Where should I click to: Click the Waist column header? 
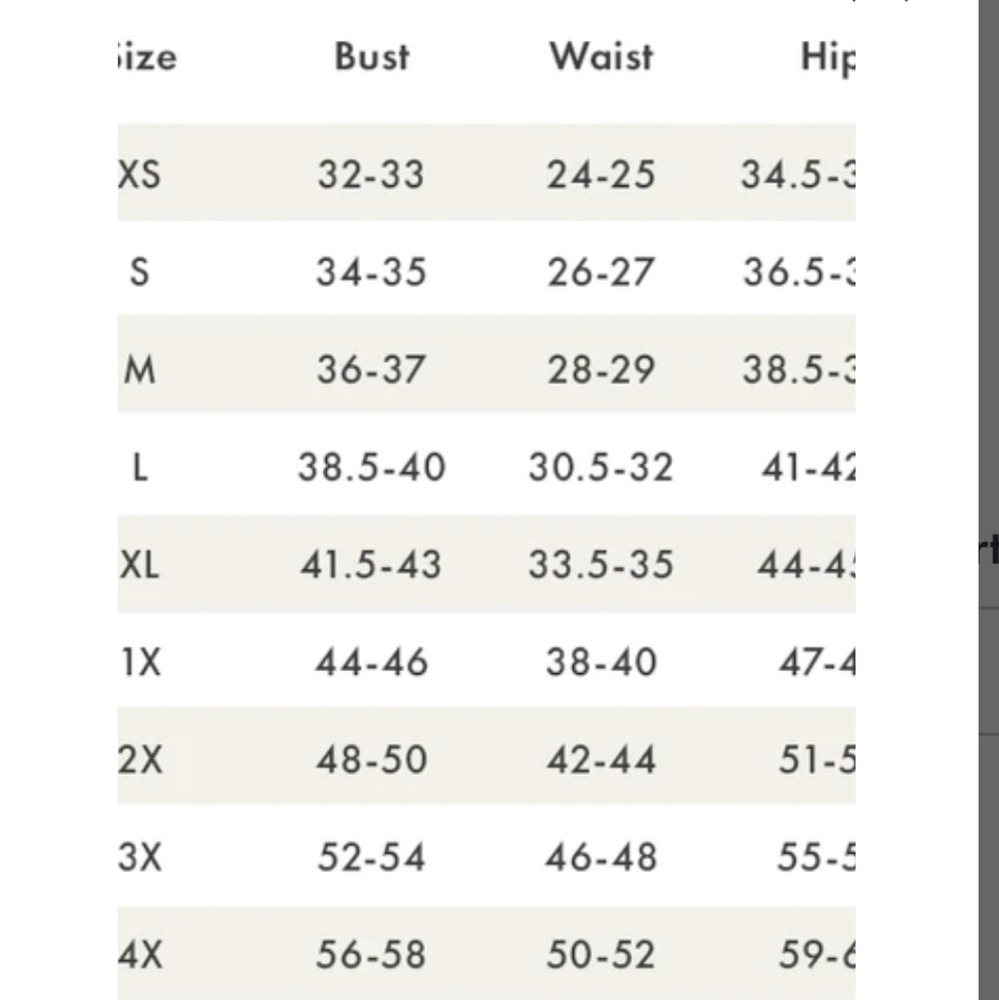(602, 56)
